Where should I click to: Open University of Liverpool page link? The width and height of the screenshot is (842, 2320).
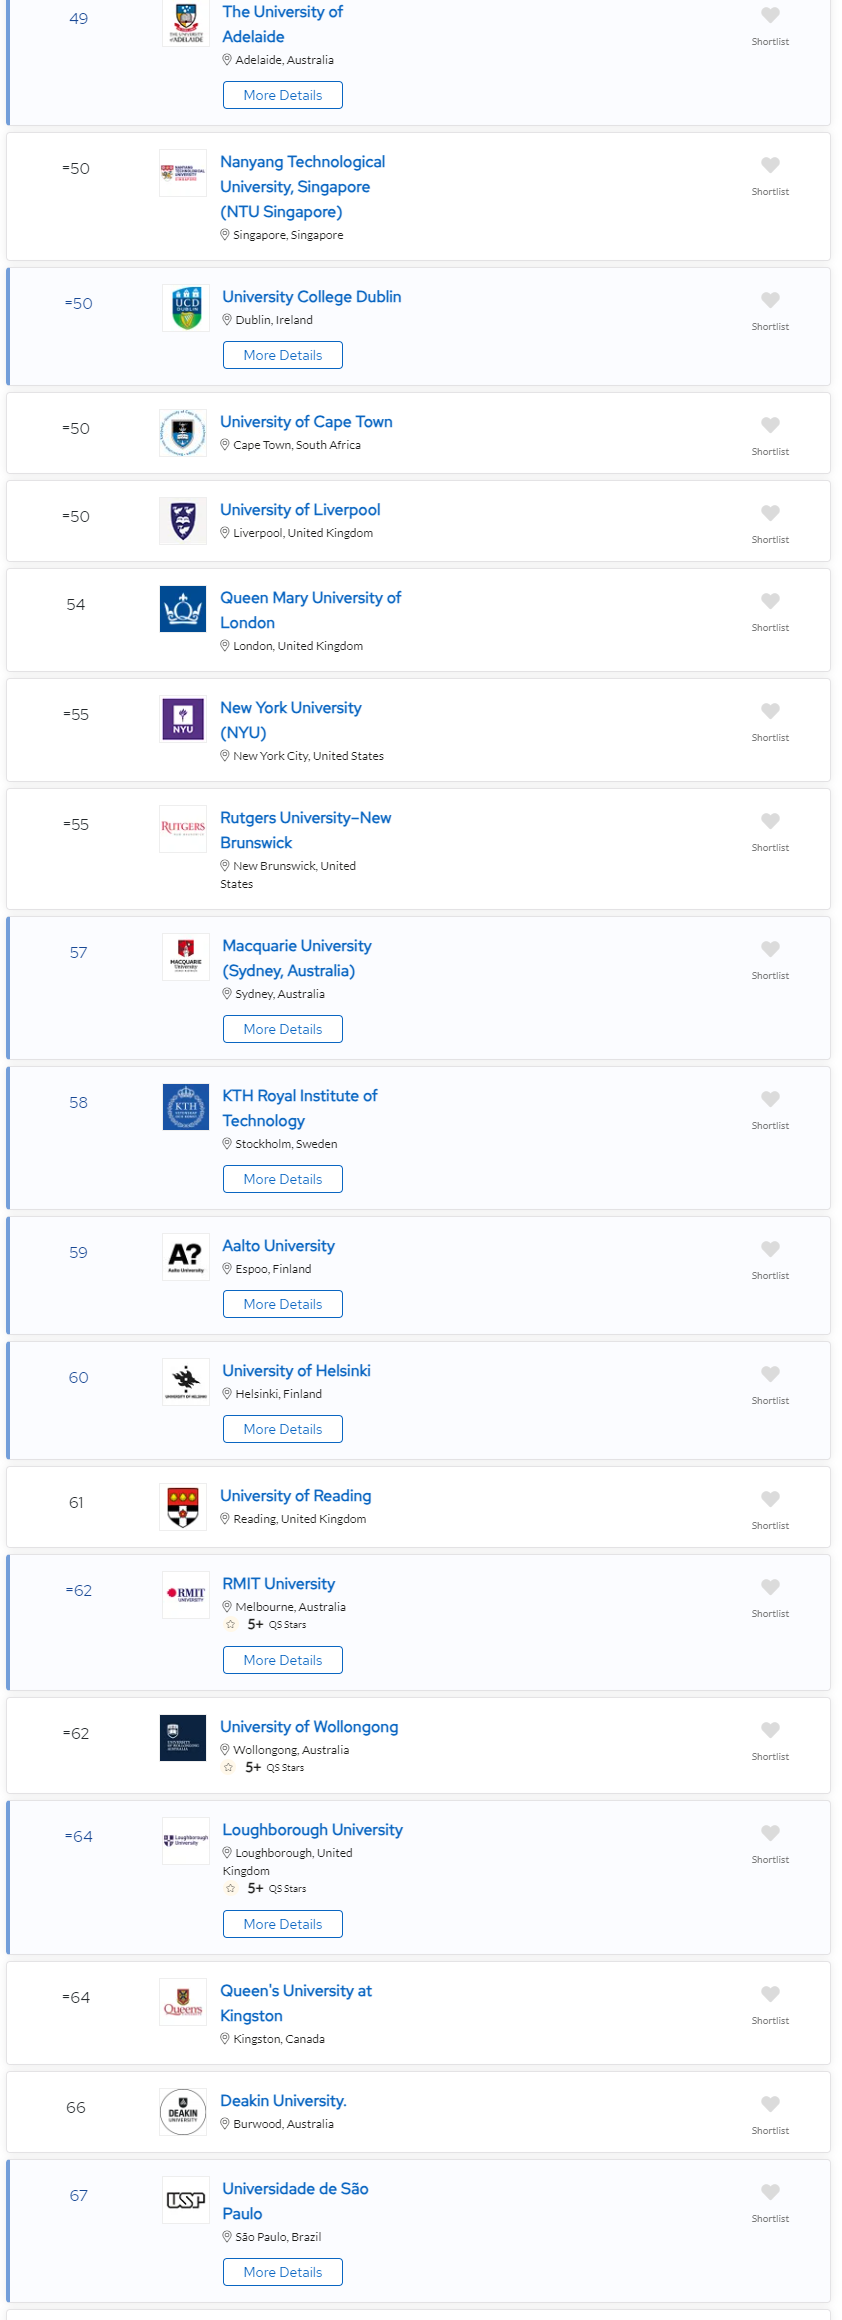pos(300,510)
